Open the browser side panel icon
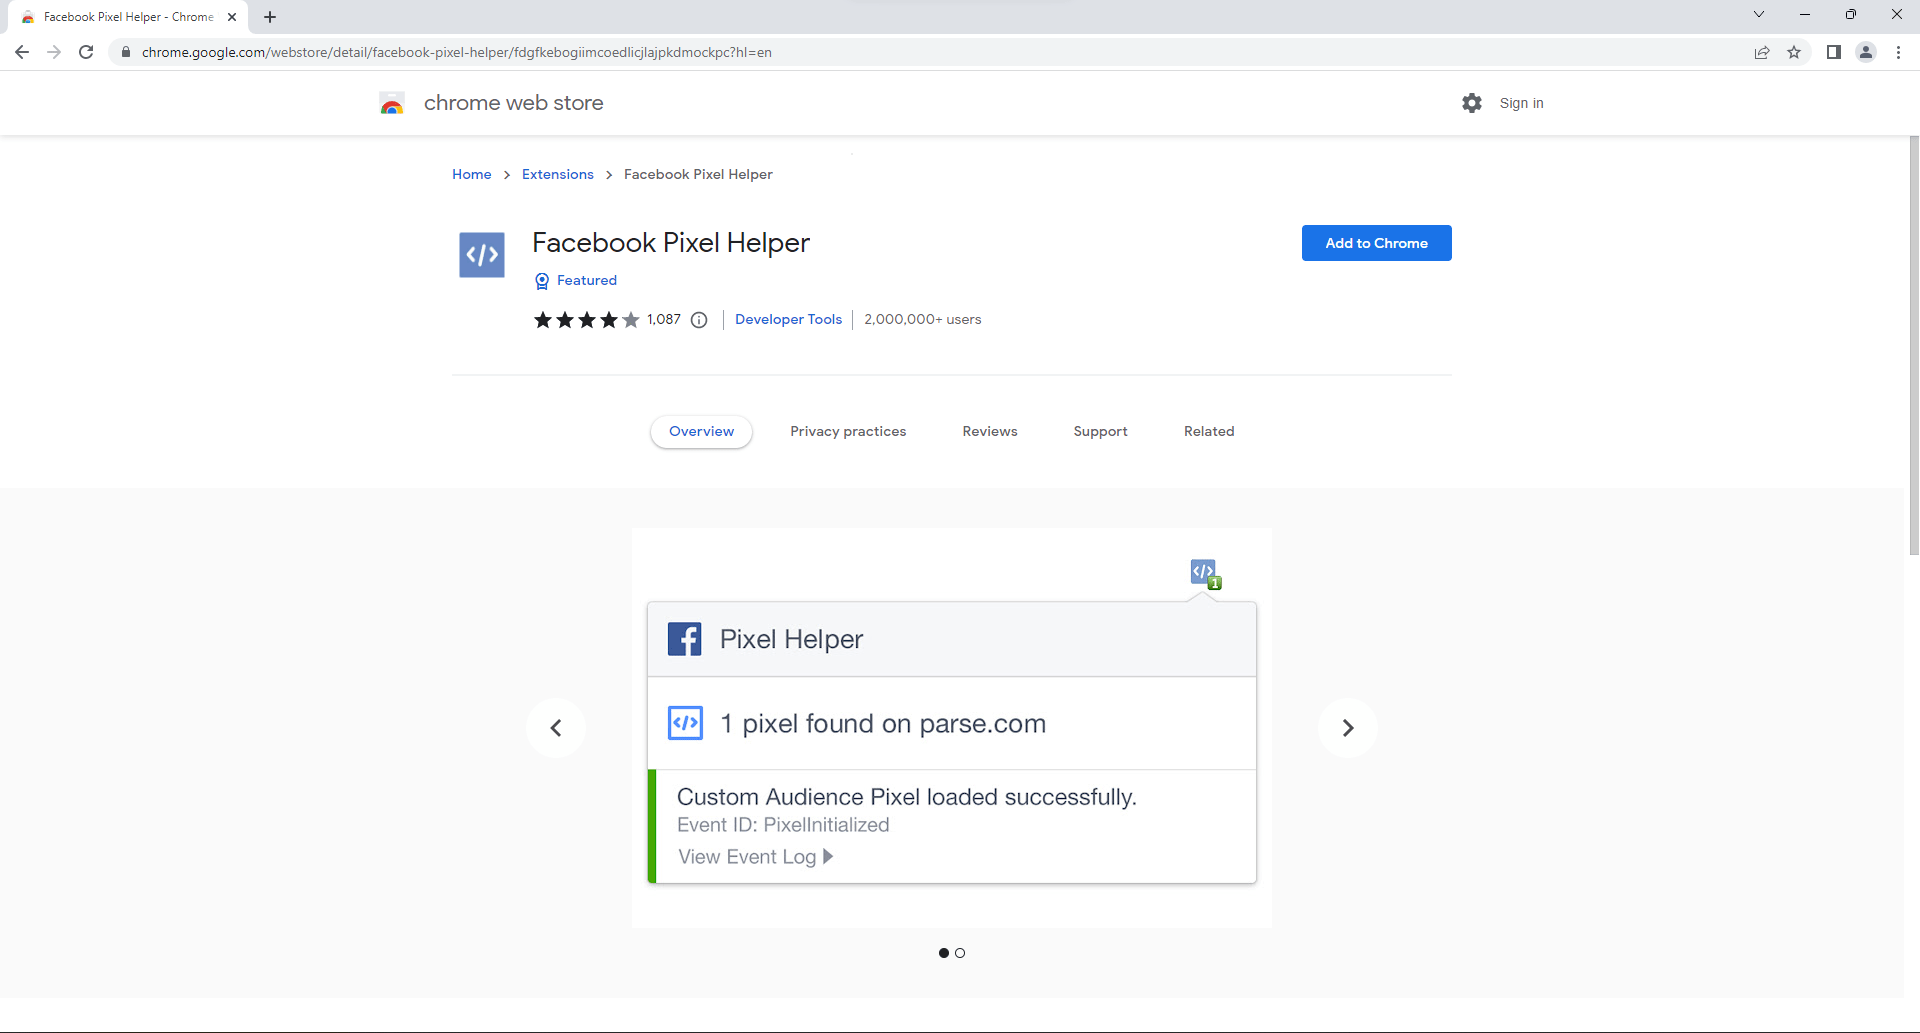 coord(1833,52)
